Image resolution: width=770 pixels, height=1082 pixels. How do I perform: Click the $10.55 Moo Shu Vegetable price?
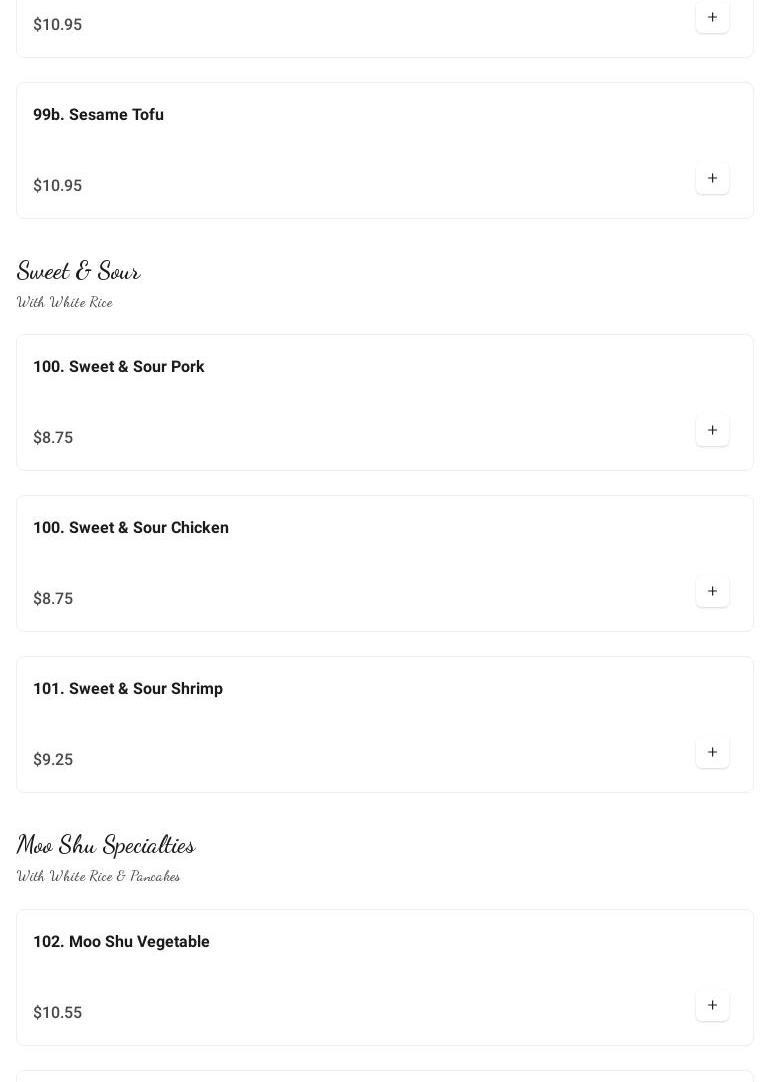[57, 1013]
